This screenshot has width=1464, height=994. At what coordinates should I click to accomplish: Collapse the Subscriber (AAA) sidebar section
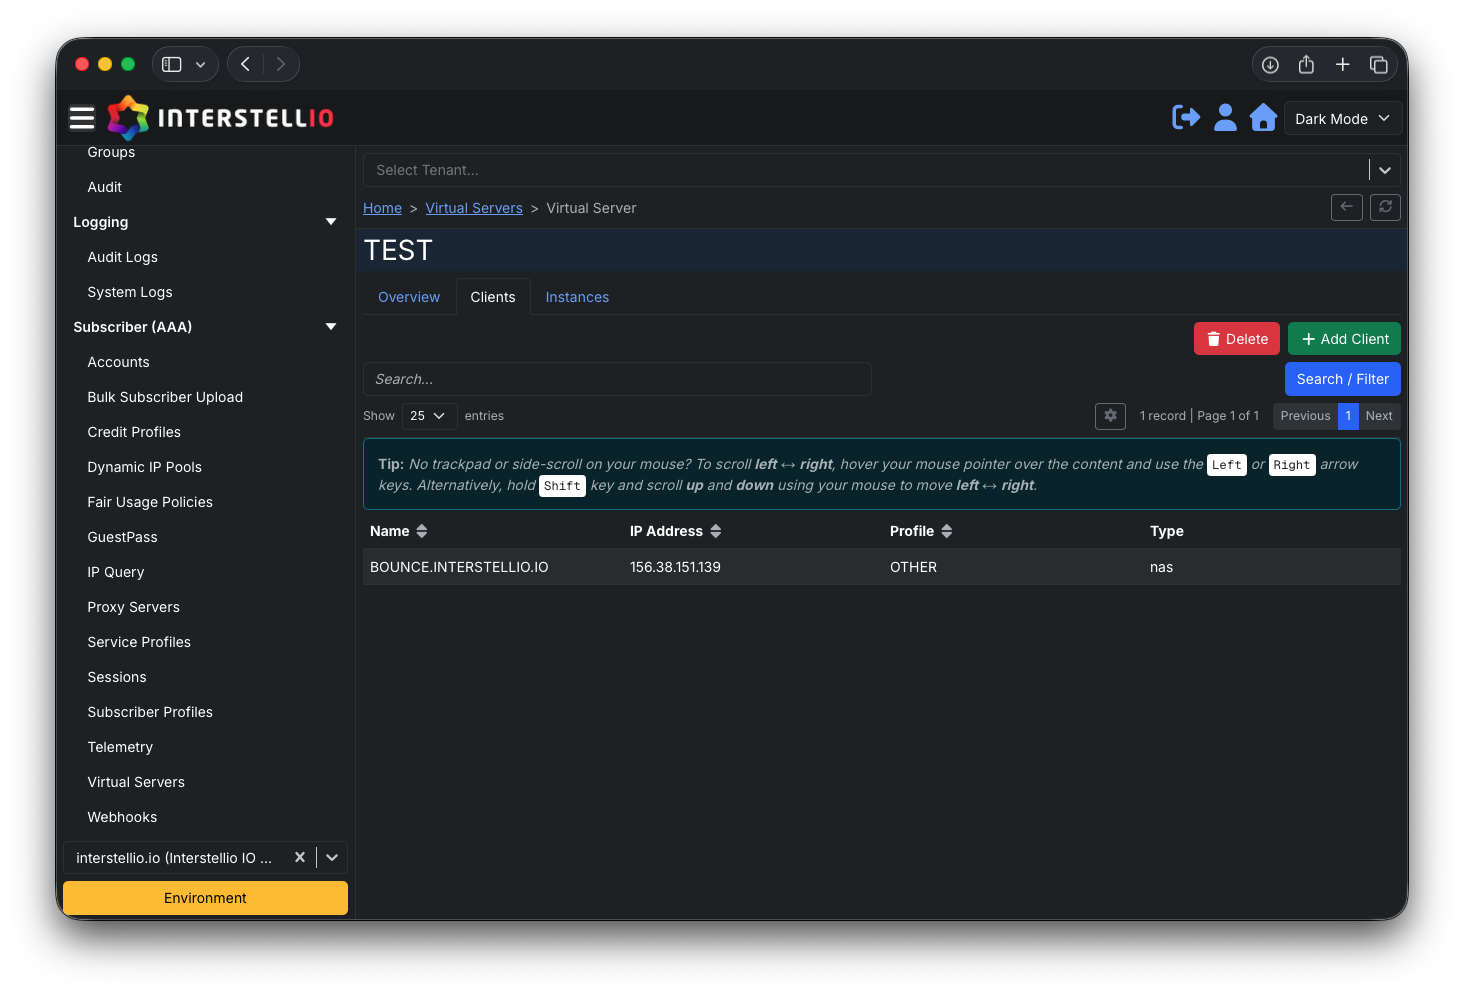click(331, 327)
